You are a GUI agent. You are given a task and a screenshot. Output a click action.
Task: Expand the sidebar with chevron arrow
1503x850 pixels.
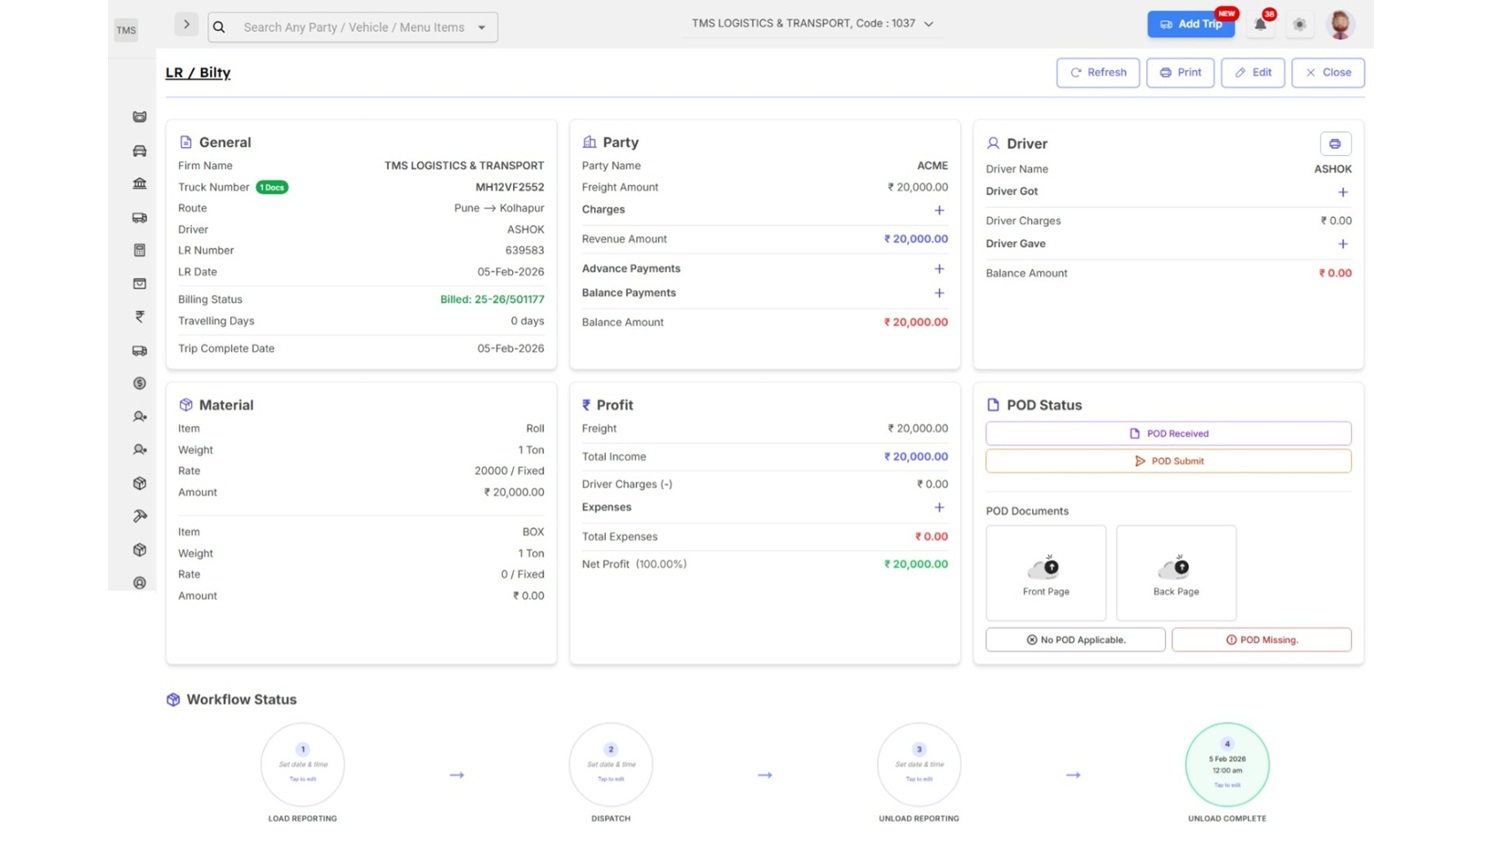click(x=186, y=24)
